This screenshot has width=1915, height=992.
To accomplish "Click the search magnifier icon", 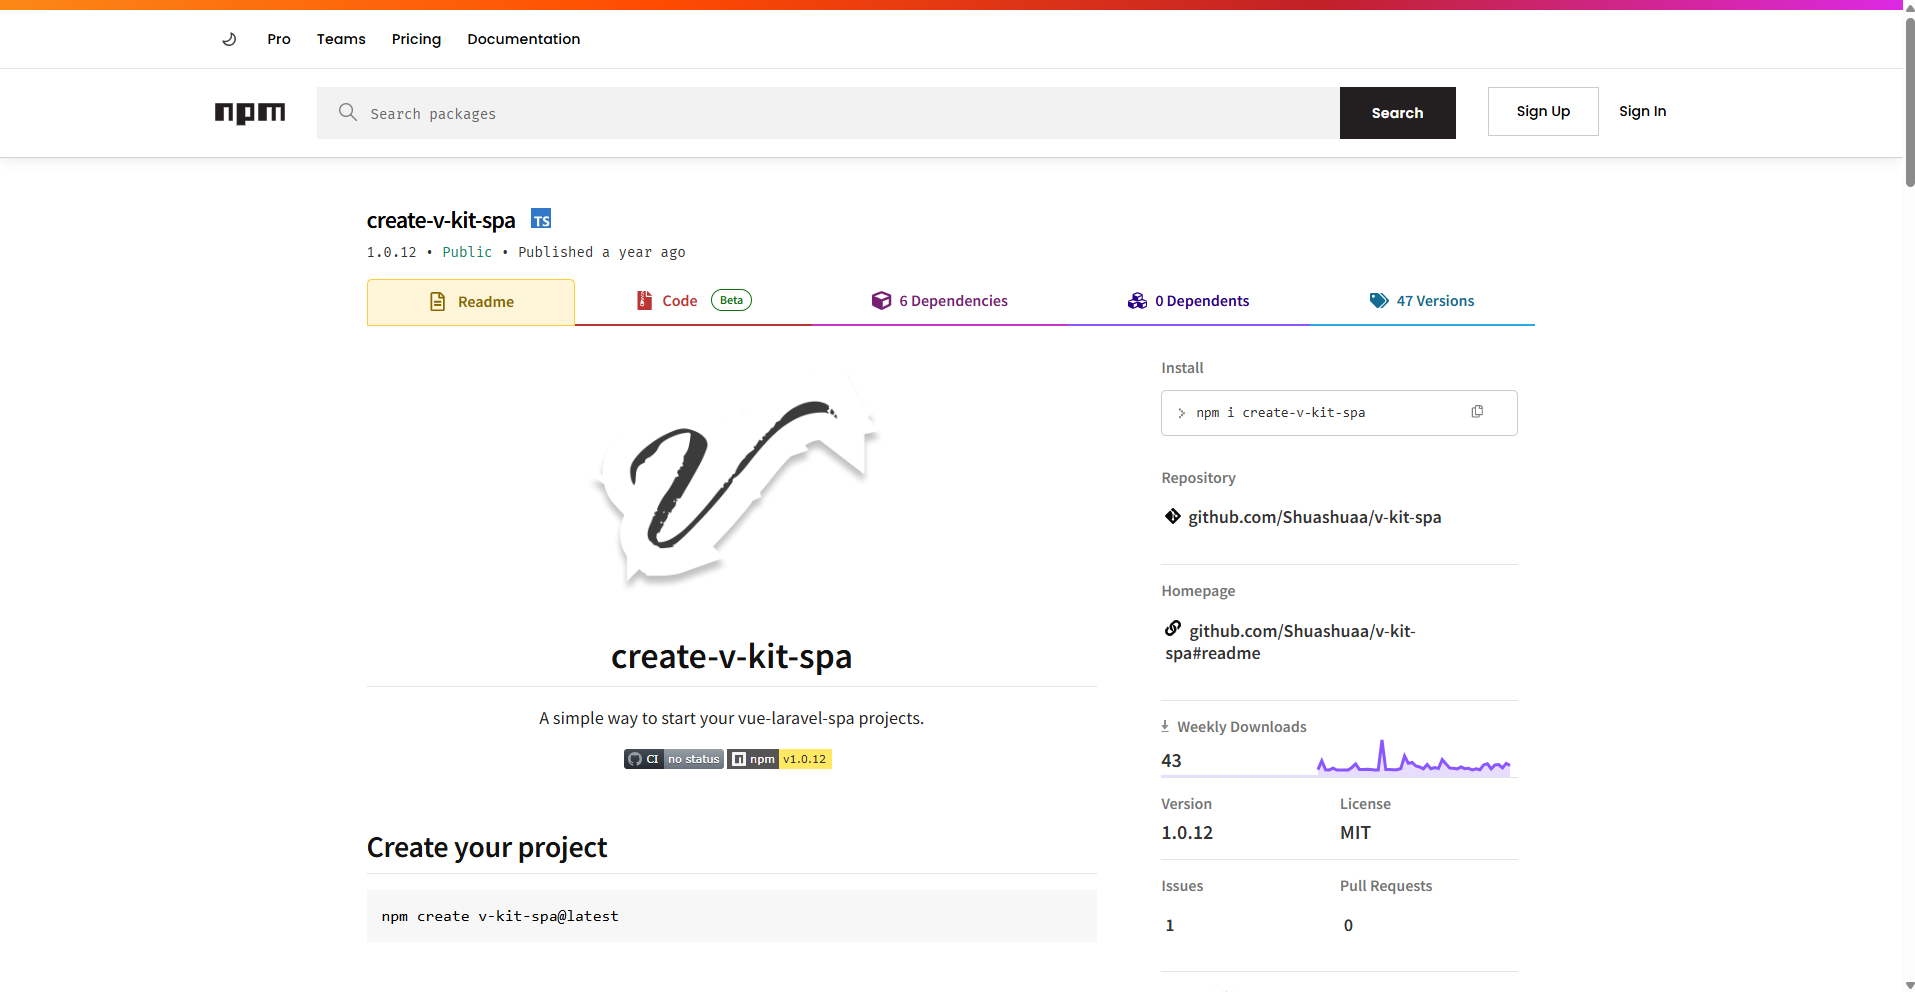I will (347, 112).
